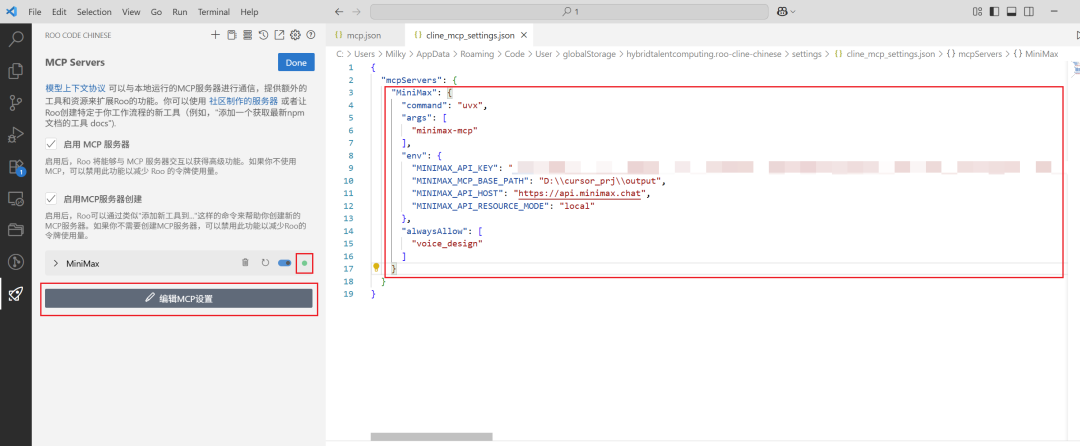Toggle secondary side bar layout icon
Viewport: 1080px width, 446px height.
(x=1029, y=12)
